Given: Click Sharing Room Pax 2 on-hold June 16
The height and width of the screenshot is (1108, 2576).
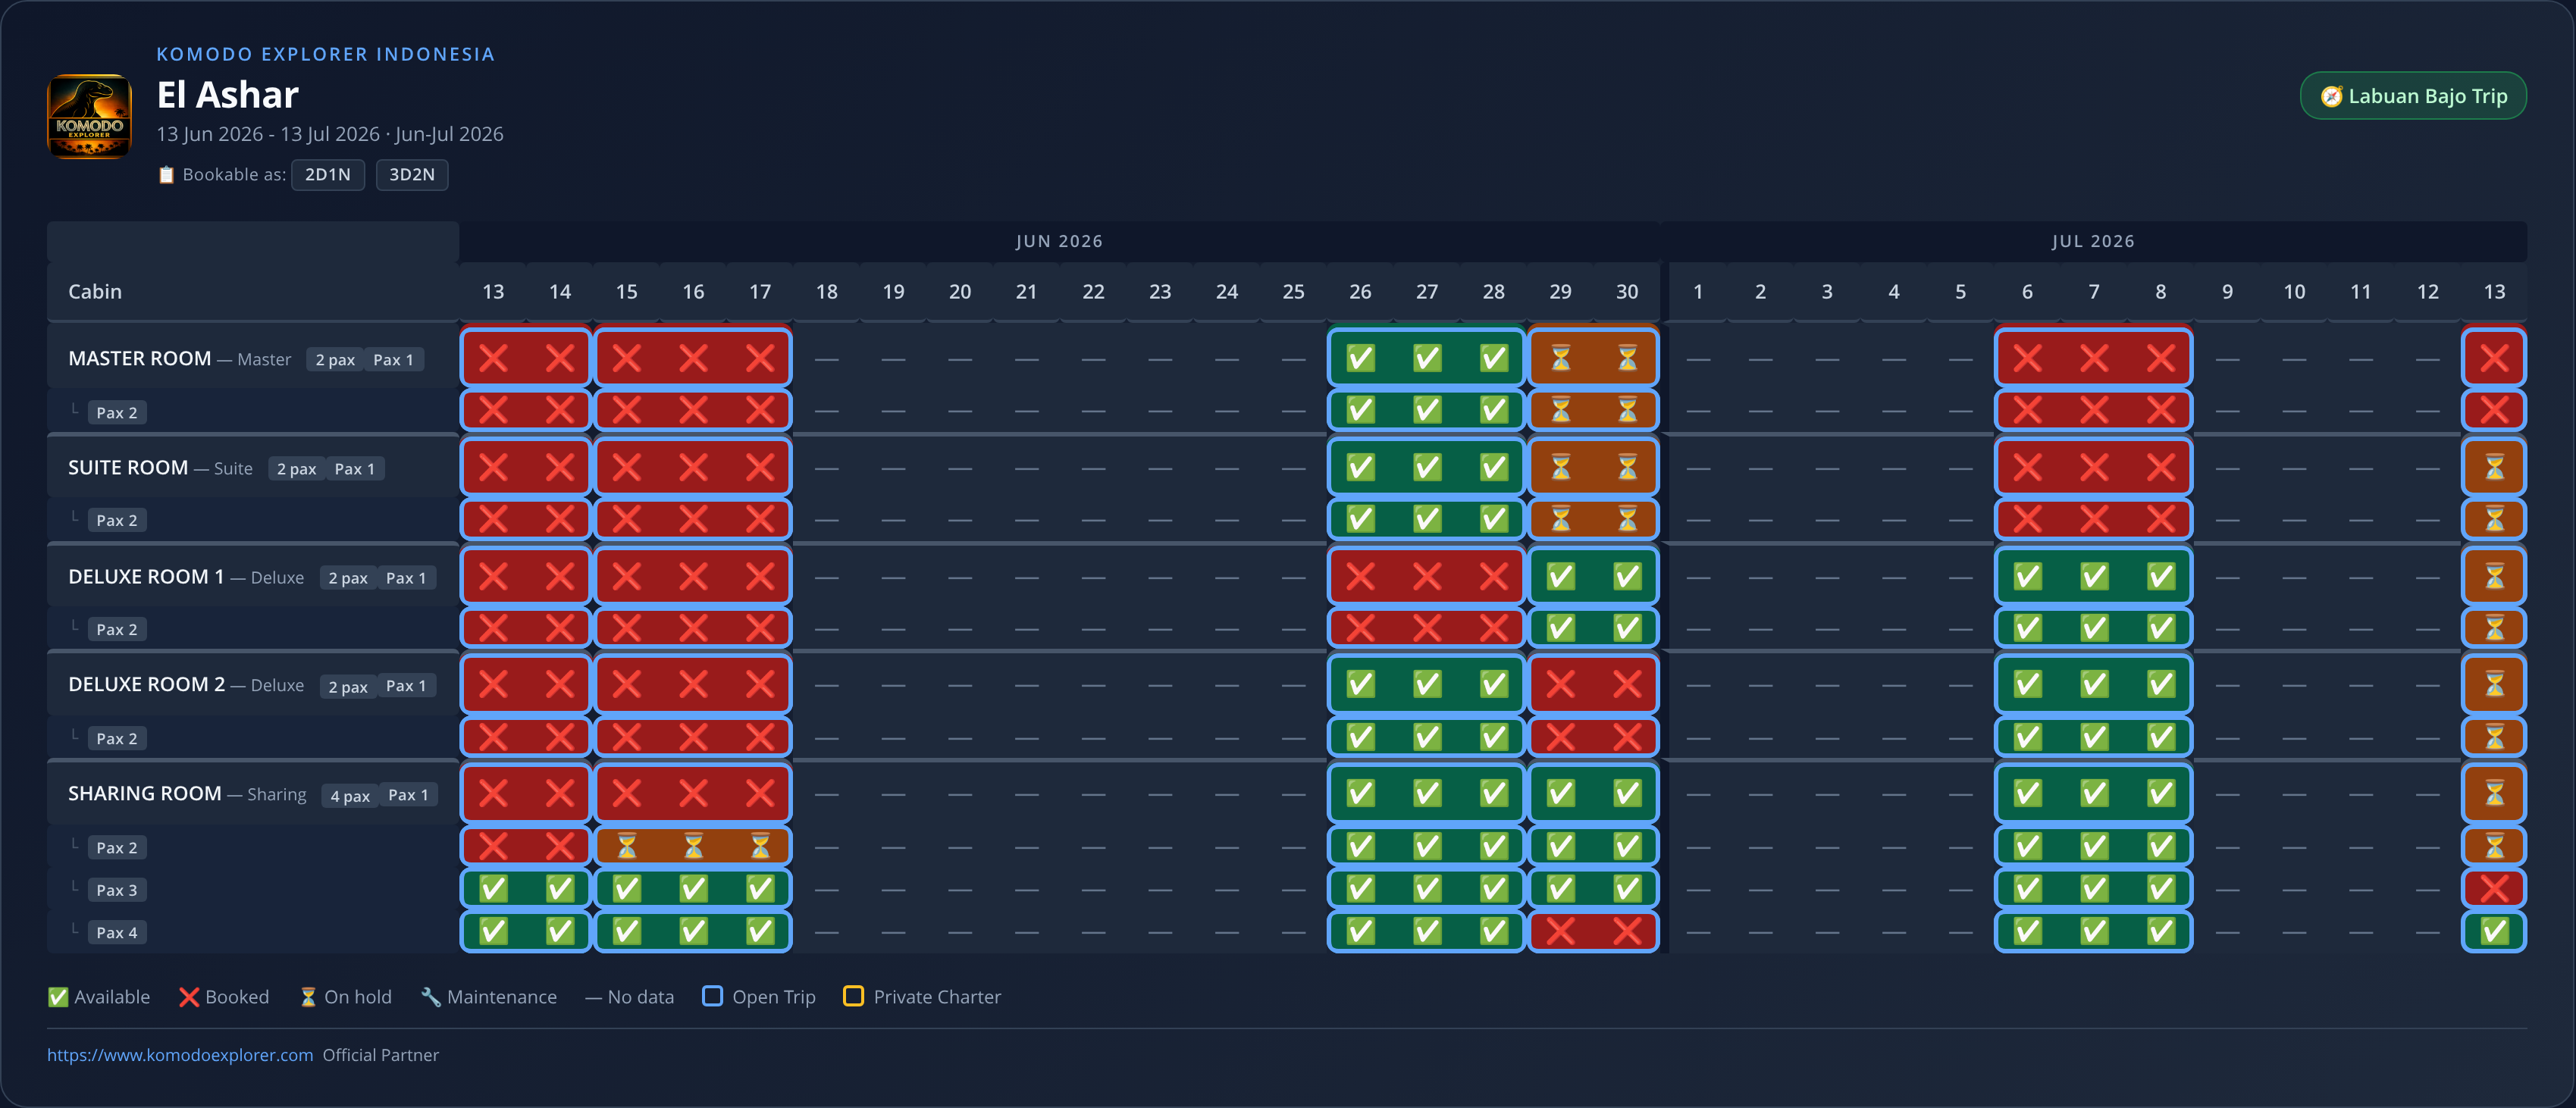Looking at the screenshot, I should click(x=693, y=846).
